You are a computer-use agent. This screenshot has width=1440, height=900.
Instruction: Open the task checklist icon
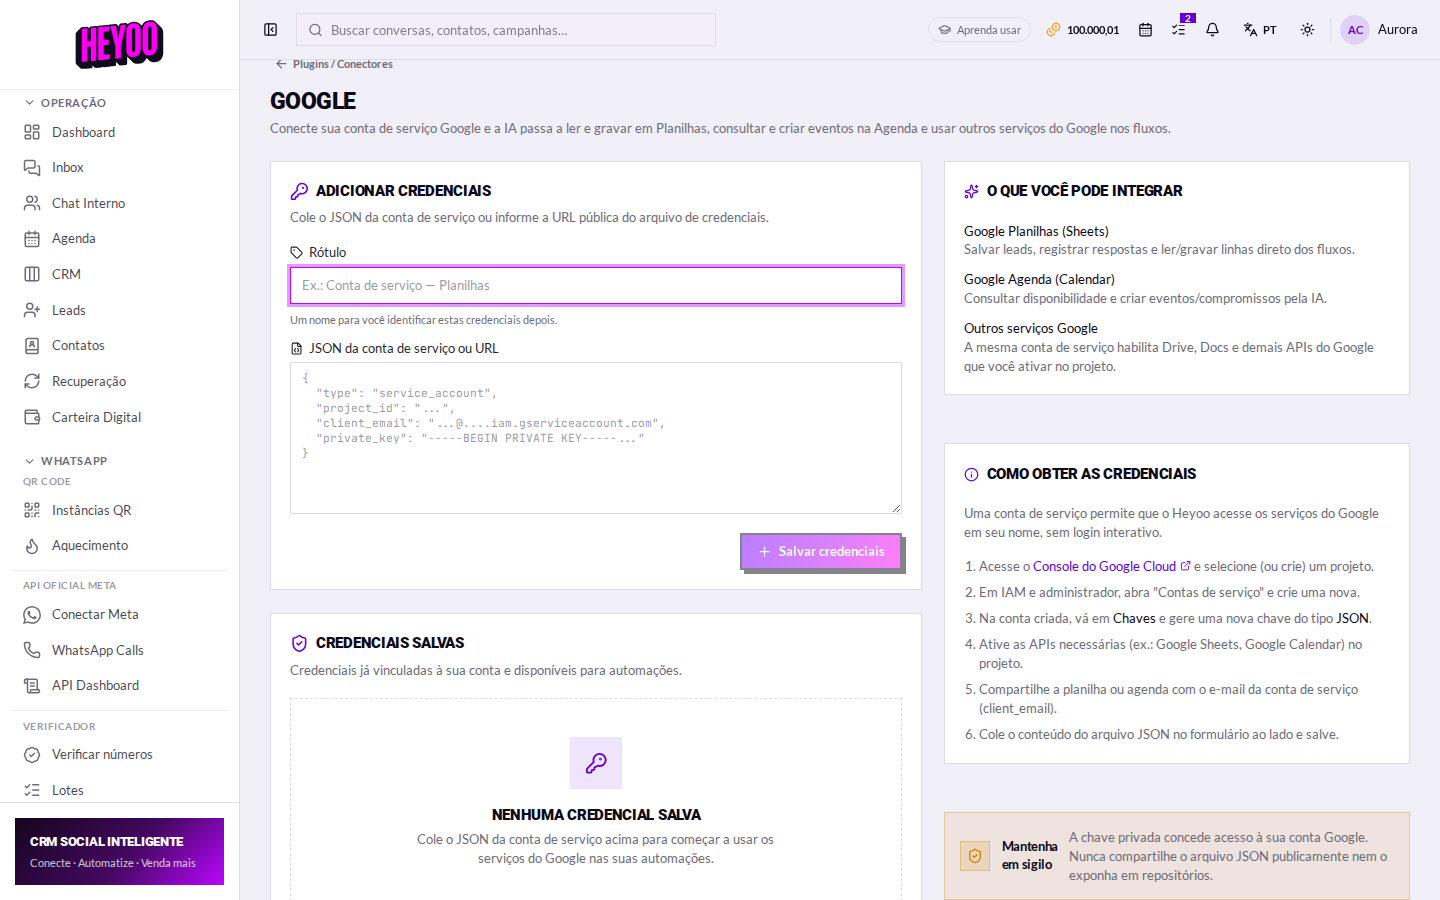pos(1179,30)
